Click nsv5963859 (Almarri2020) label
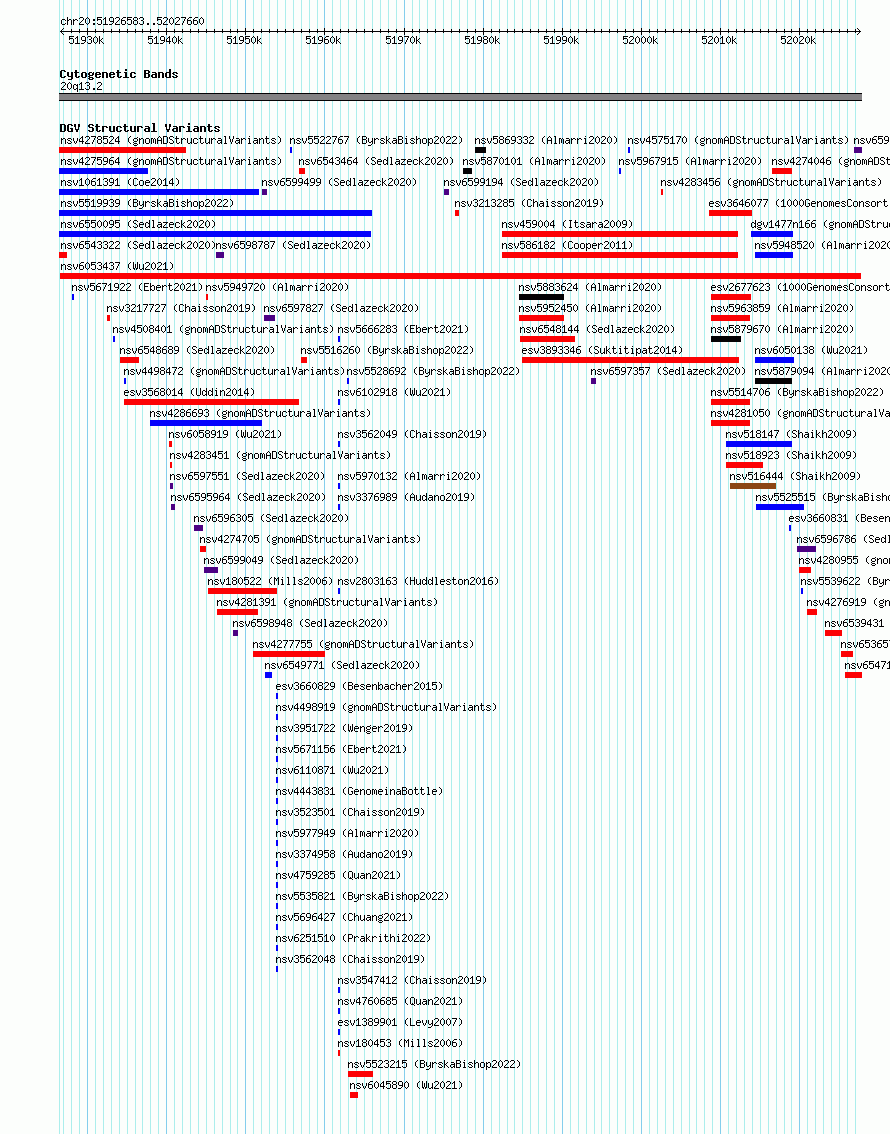This screenshot has width=890, height=1134. pyautogui.click(x=782, y=308)
